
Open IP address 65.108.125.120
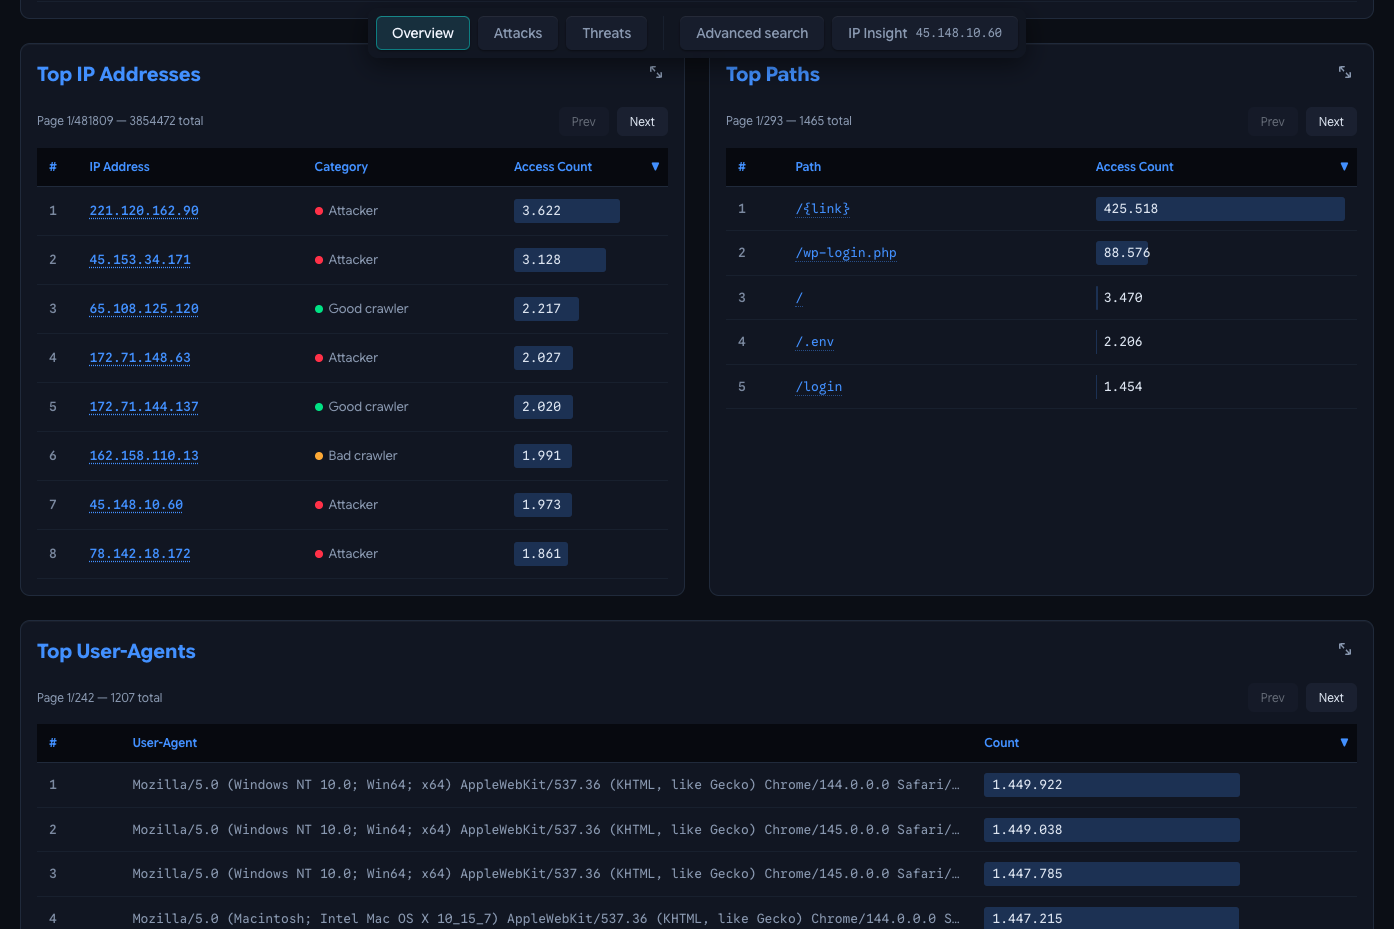(144, 309)
